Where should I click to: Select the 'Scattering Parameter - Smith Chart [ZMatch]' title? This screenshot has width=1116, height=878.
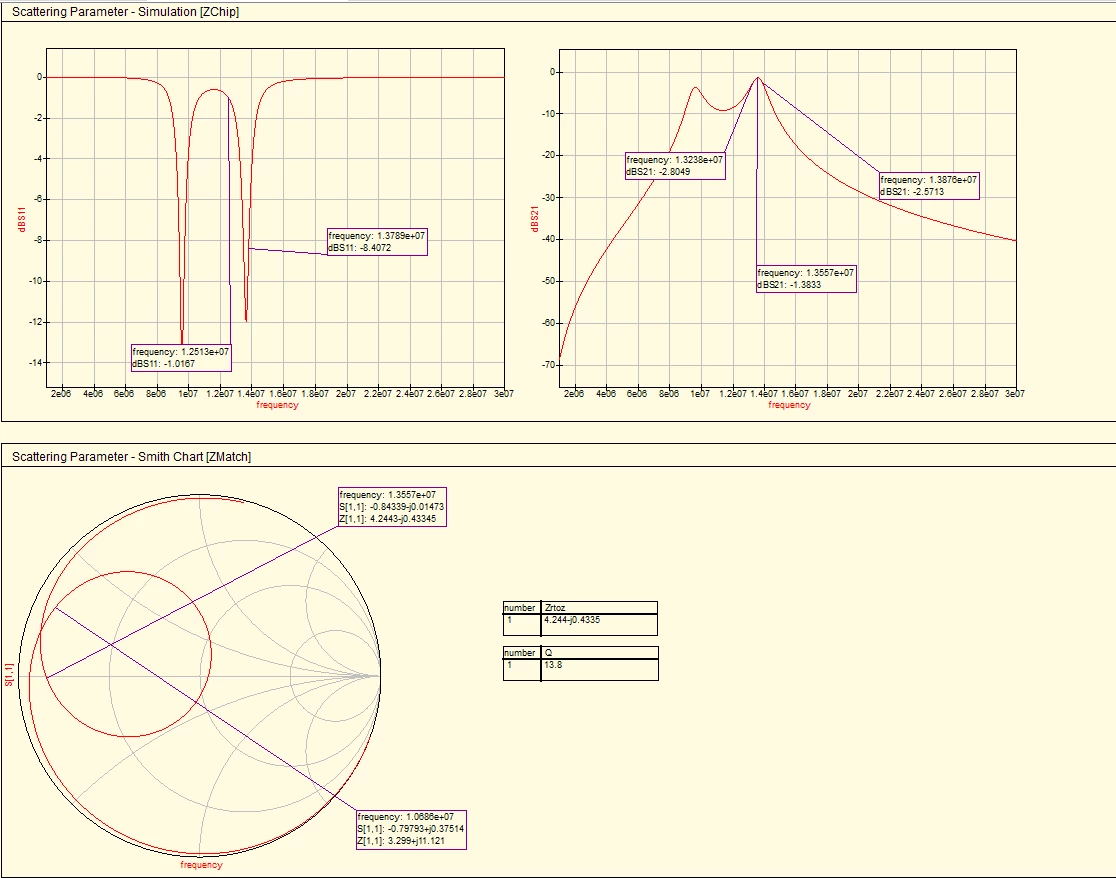tap(132, 457)
